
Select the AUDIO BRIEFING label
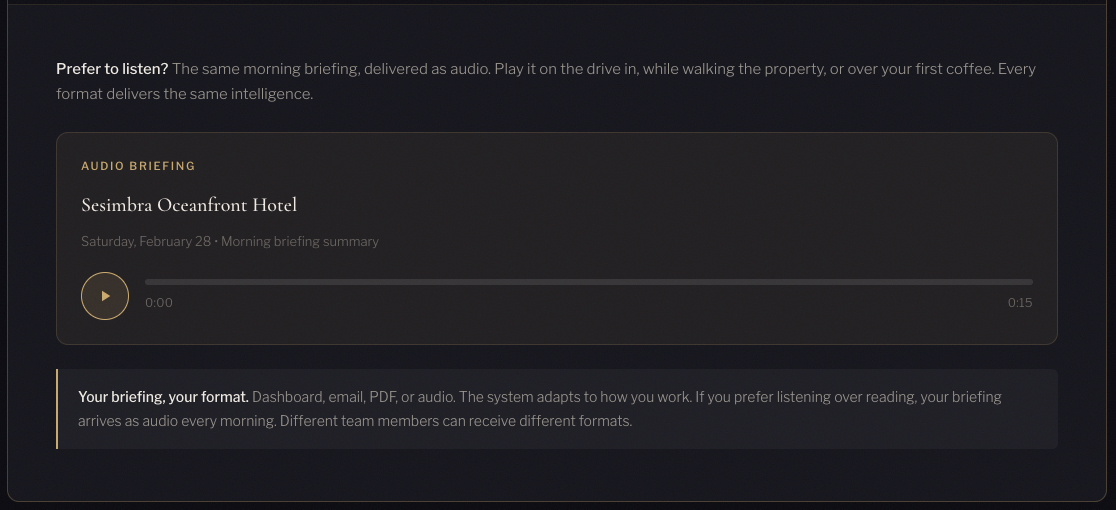[138, 166]
